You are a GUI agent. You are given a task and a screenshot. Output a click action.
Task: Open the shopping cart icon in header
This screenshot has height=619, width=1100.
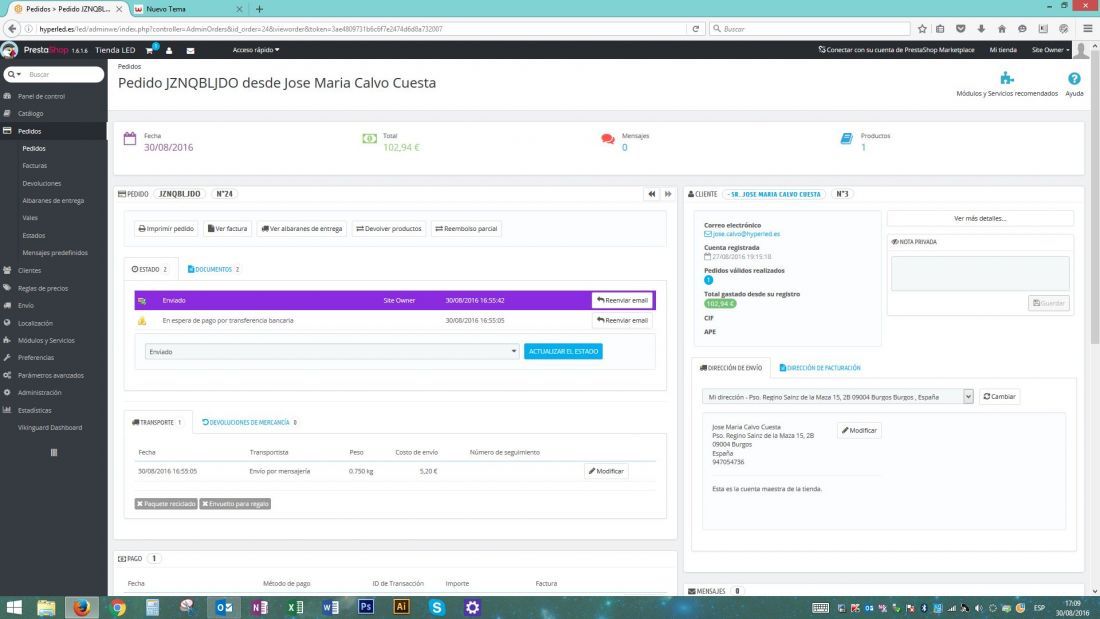click(x=149, y=50)
